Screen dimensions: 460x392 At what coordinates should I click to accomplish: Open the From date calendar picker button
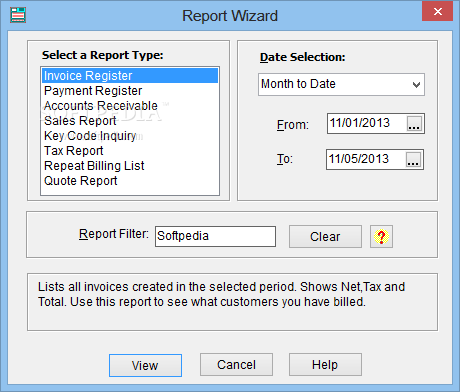(x=414, y=124)
